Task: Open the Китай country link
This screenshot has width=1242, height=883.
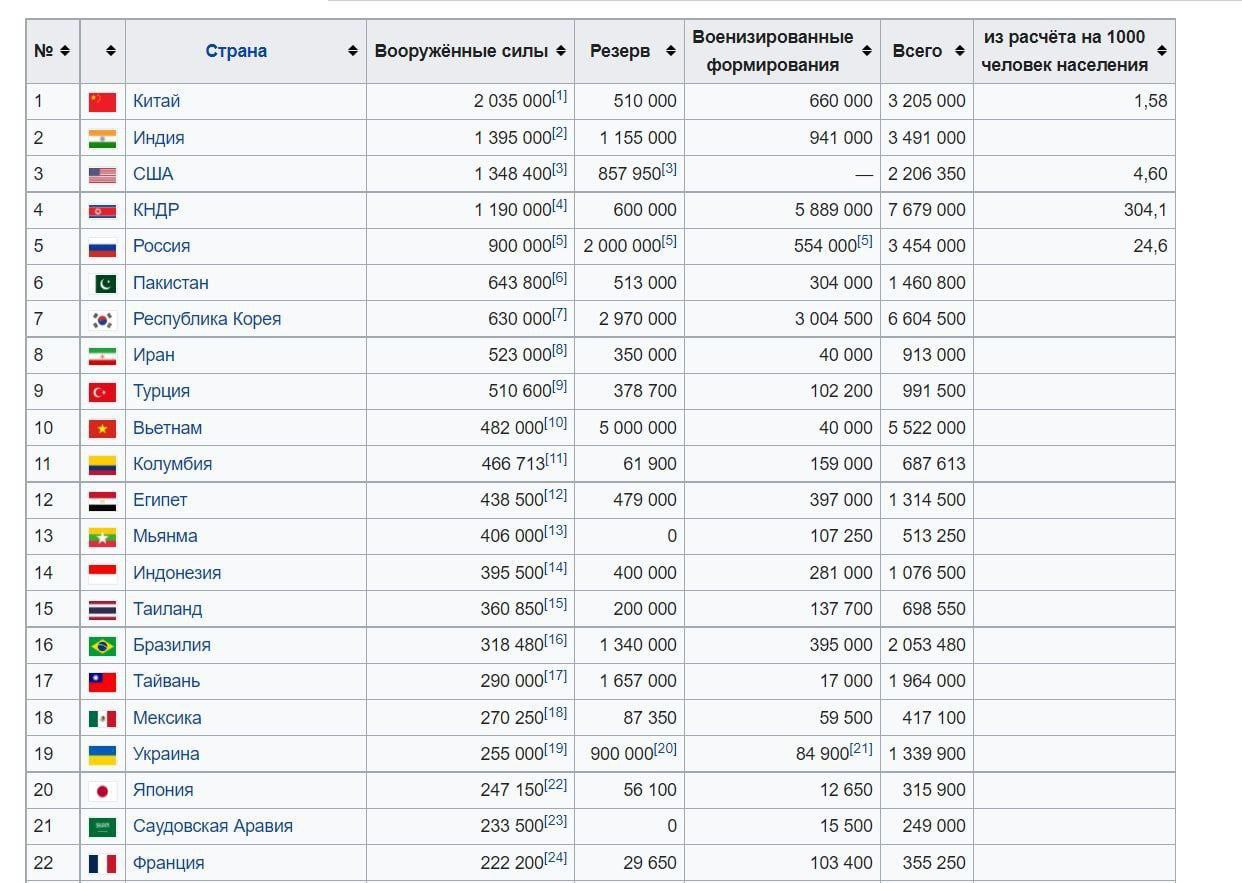Action: [156, 101]
